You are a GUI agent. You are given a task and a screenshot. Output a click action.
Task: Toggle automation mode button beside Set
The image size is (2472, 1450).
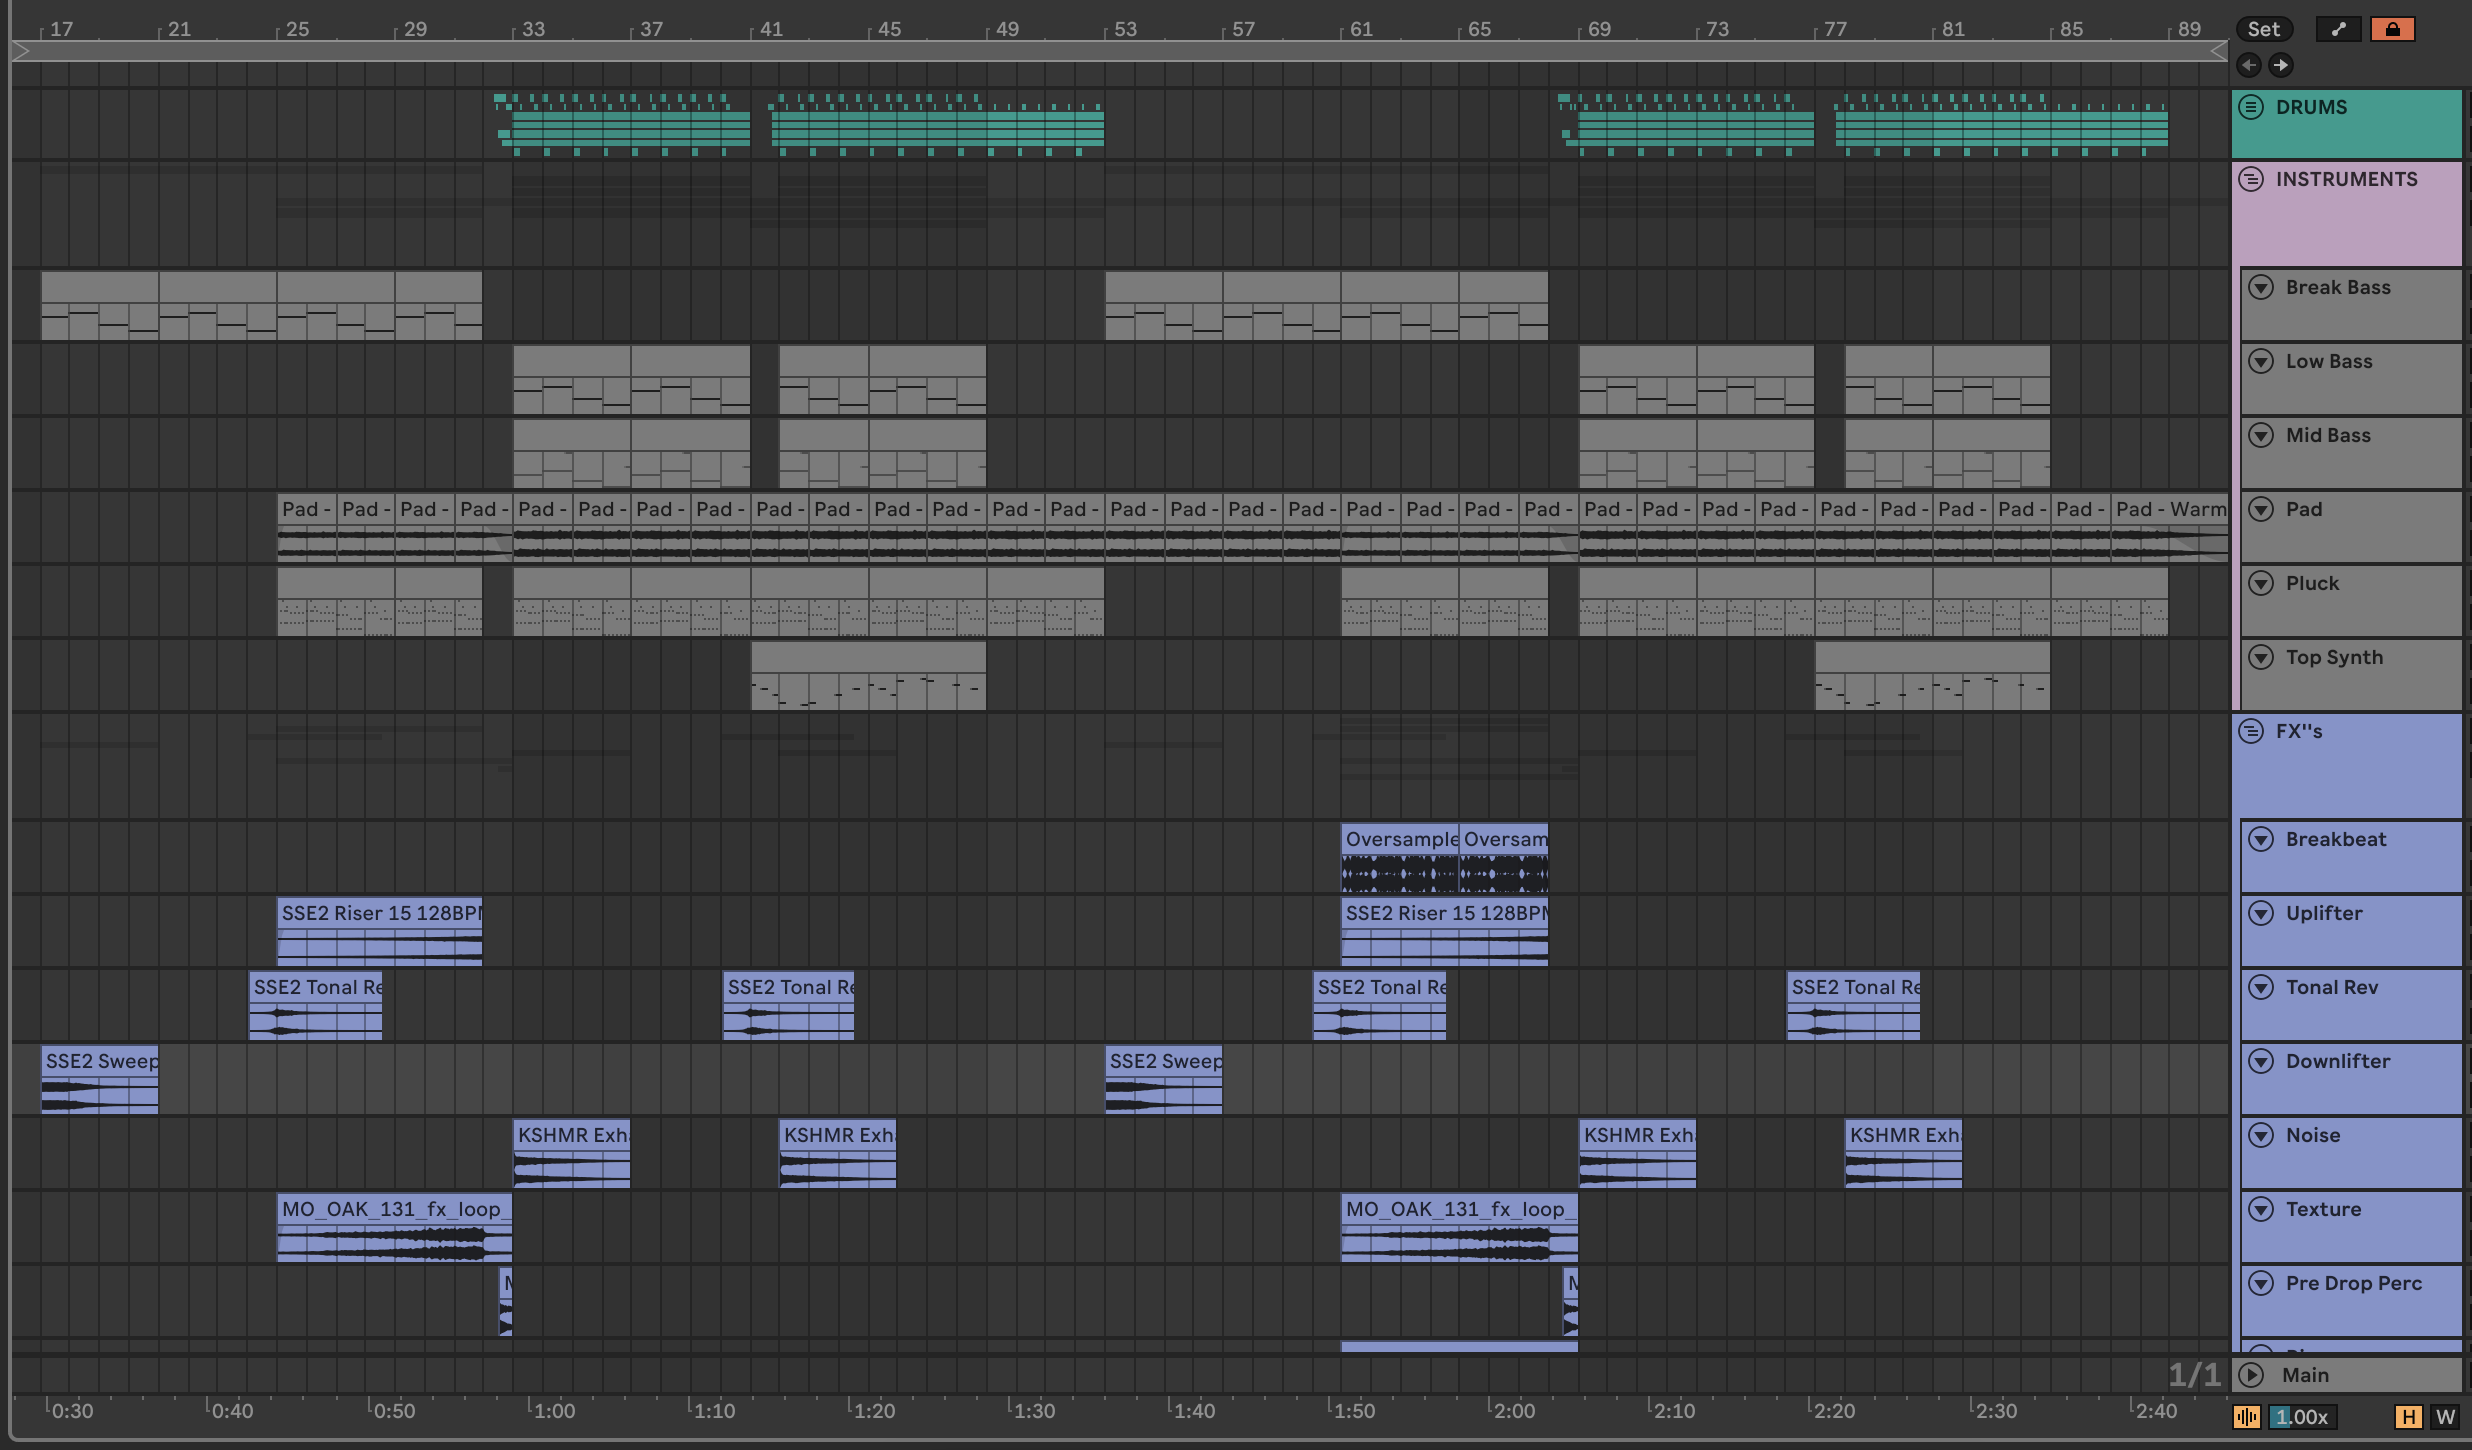(x=2338, y=29)
